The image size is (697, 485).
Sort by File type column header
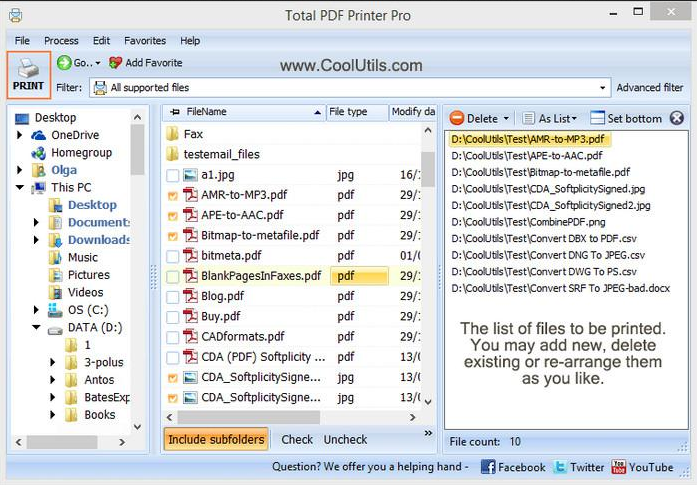pyautogui.click(x=357, y=112)
